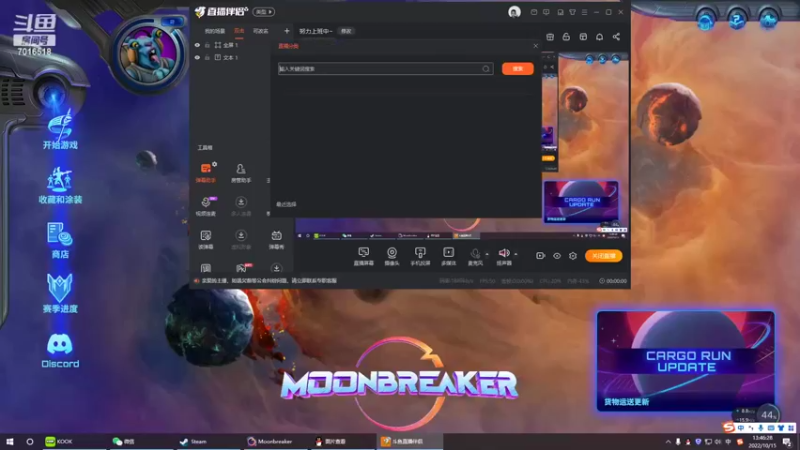
Task: Open the 视频连麦 tool
Action: (x=206, y=206)
